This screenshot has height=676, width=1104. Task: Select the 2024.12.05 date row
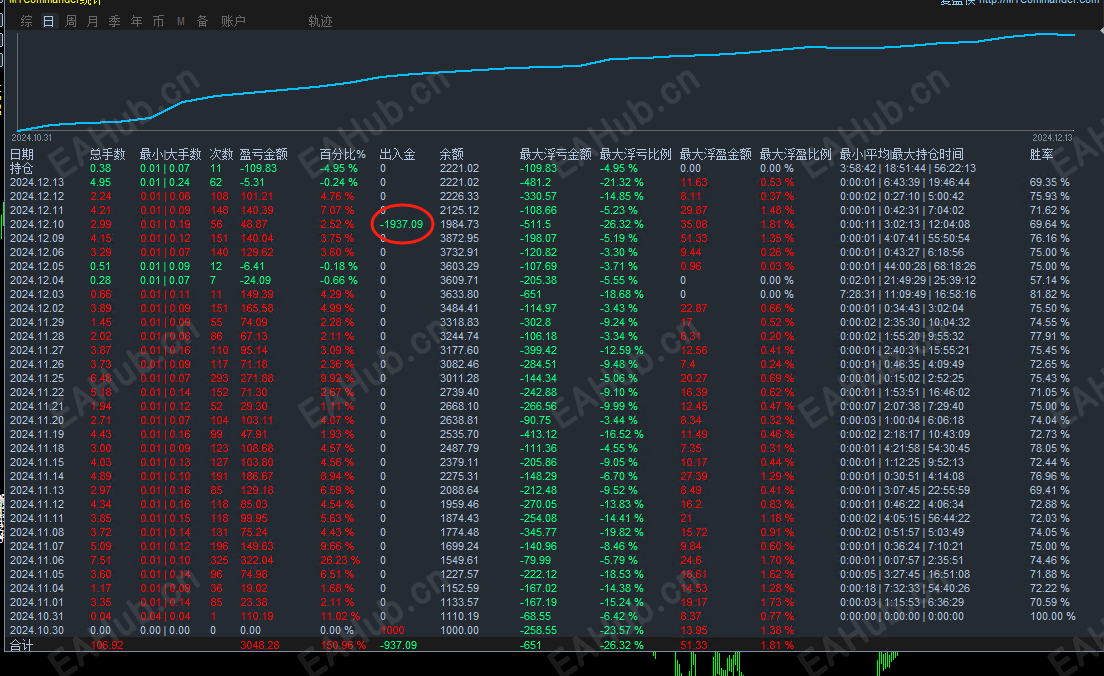pos(37,266)
